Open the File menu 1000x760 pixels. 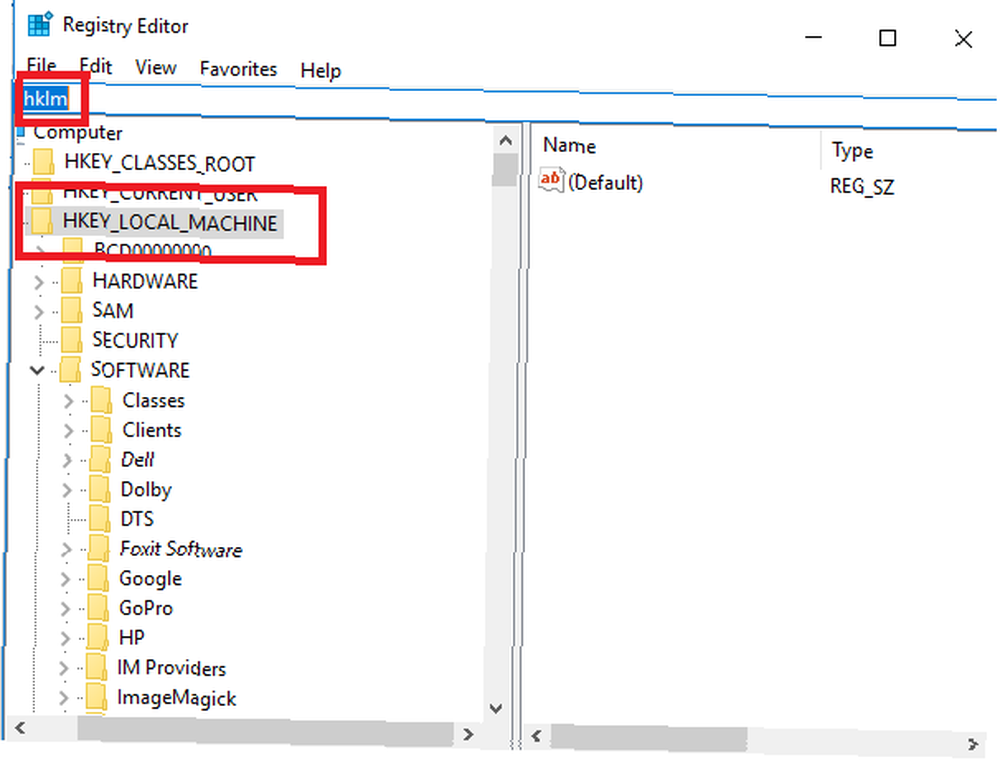tap(41, 66)
